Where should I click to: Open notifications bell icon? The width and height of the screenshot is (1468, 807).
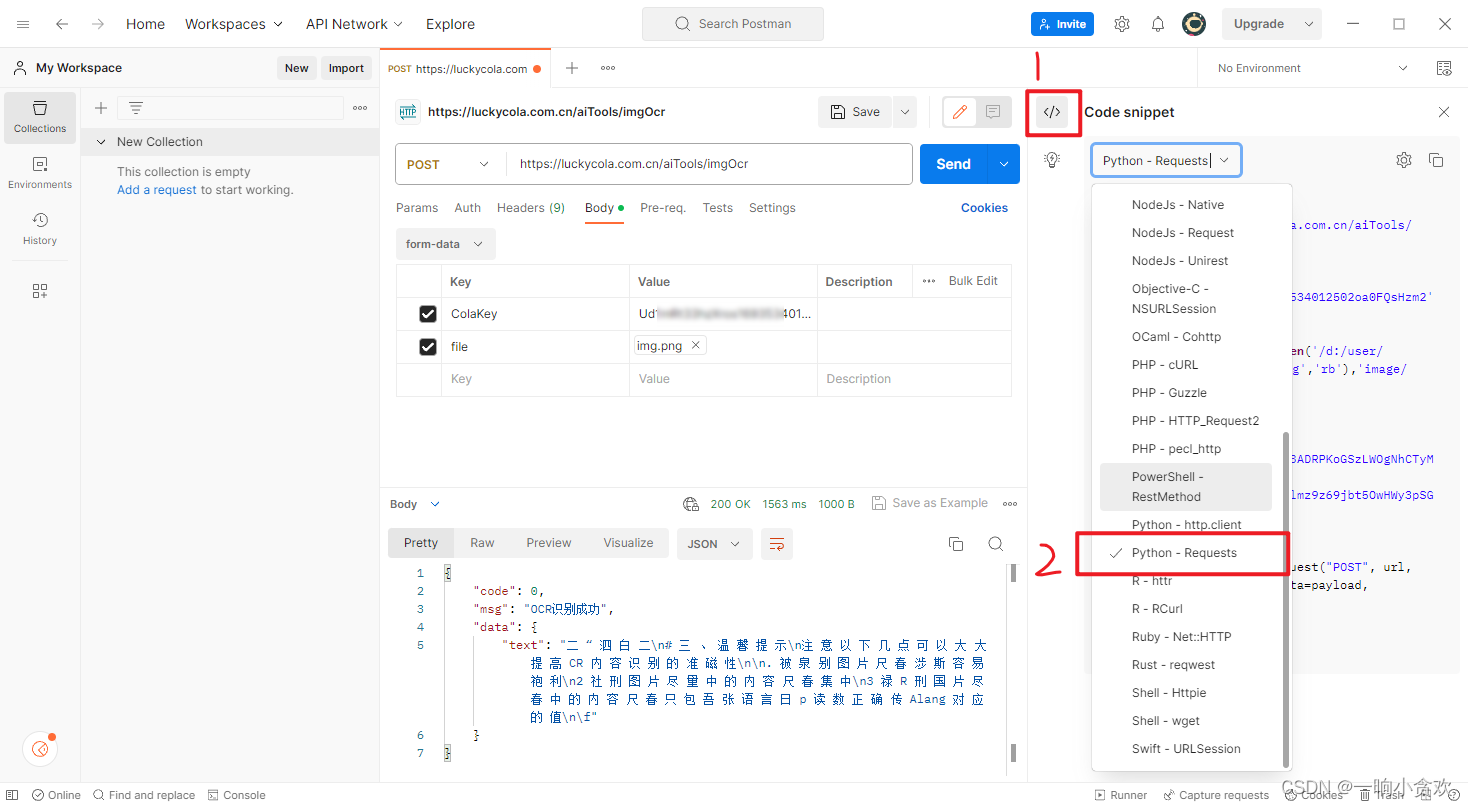(x=1158, y=24)
